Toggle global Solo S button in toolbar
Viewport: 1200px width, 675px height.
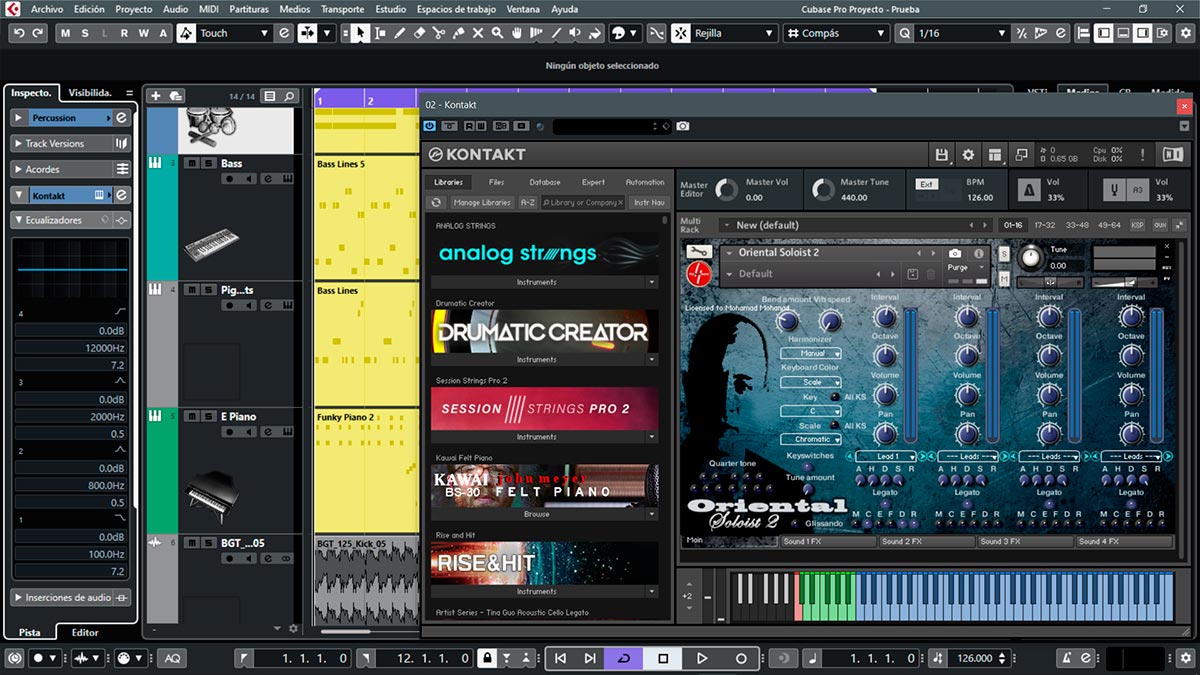click(86, 33)
